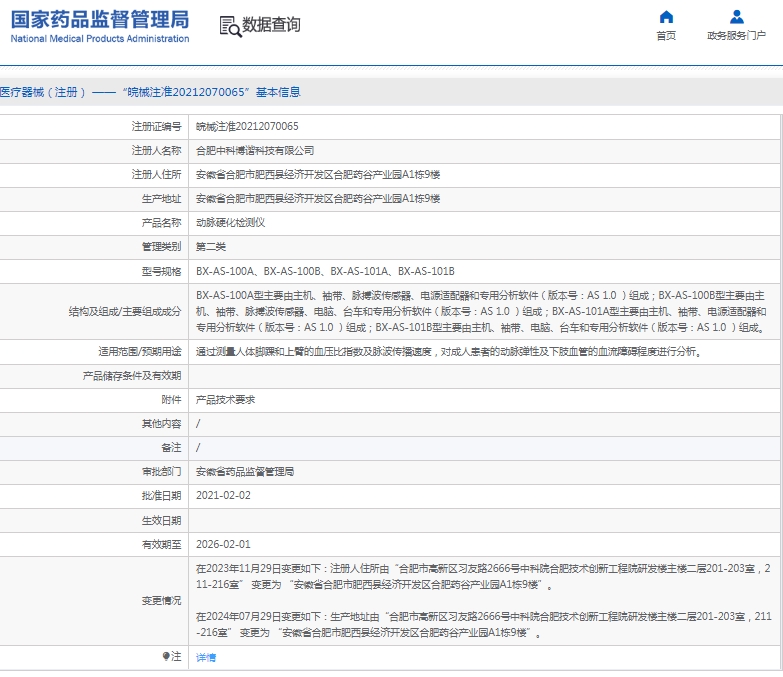Select model specs BX-AS-100A、BX-AS-100B value
This screenshot has width=783, height=677.
325,271
